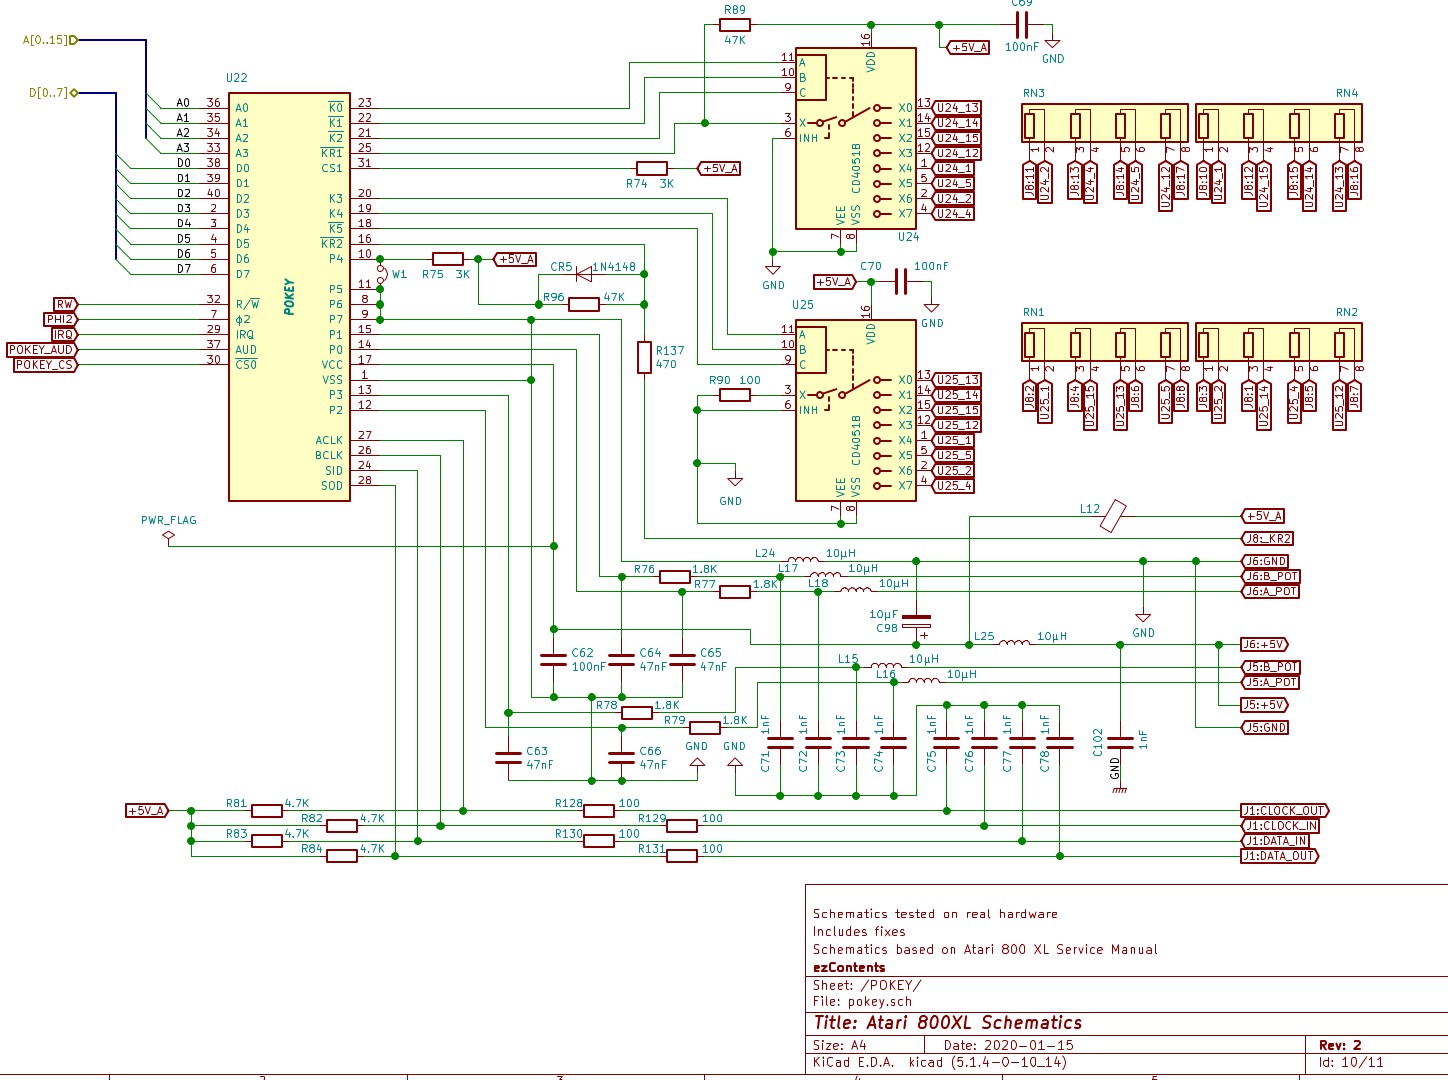
Task: Select the C98 10µF polarized capacitor
Action: coord(916,623)
